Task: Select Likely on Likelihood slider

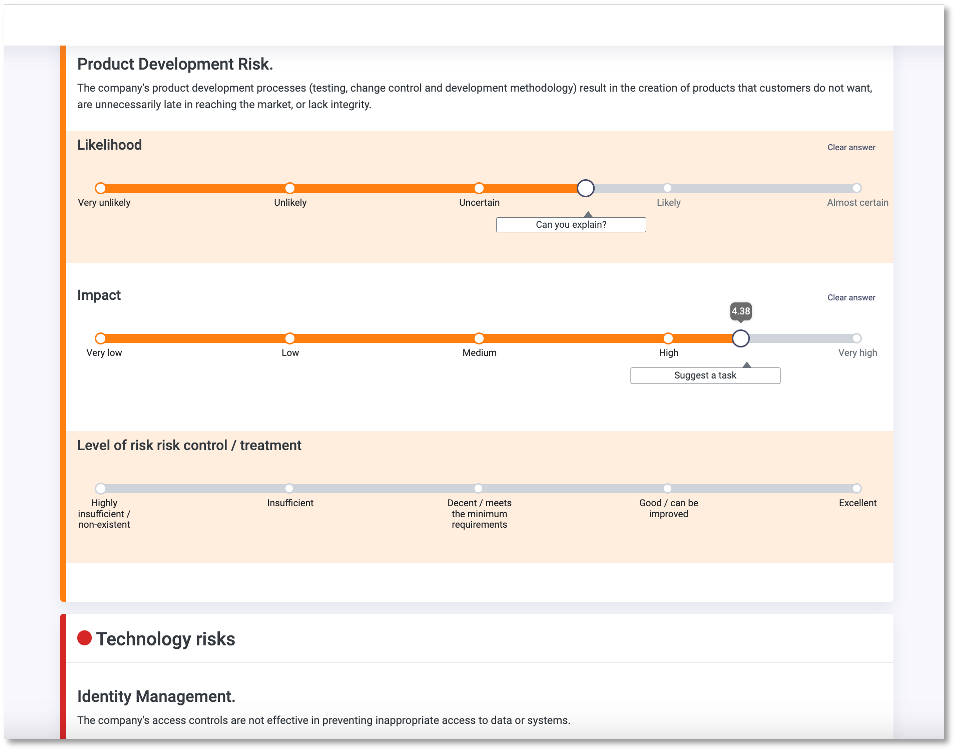Action: [x=668, y=188]
